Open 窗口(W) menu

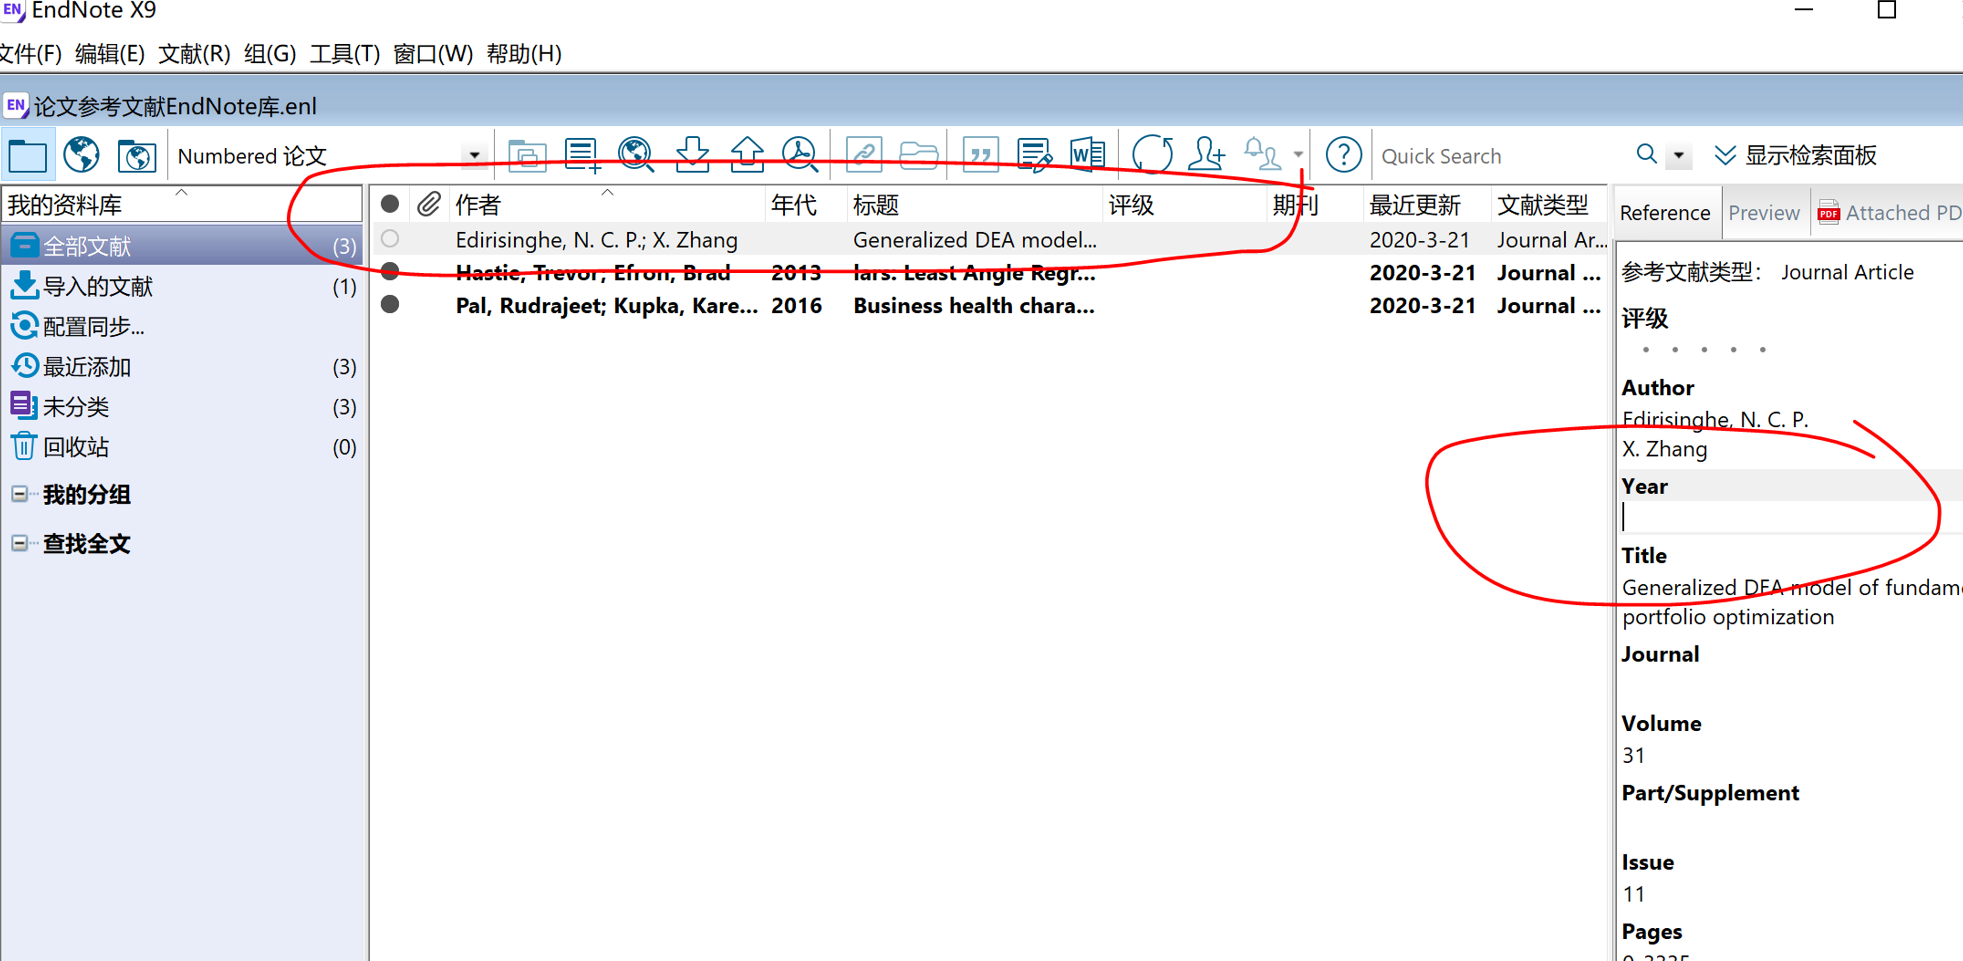coord(432,54)
